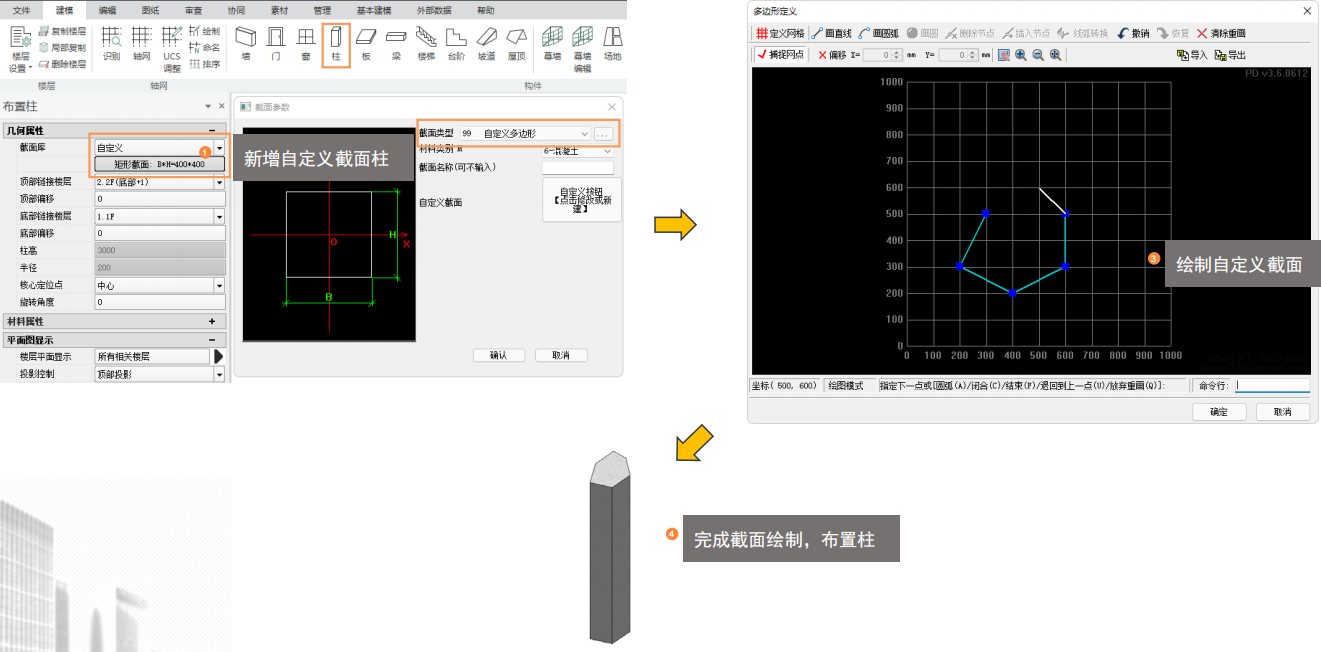Viewport: 1321px width, 652px height.
Task: Select 画圆弧 draw arc tool
Action: [879, 33]
